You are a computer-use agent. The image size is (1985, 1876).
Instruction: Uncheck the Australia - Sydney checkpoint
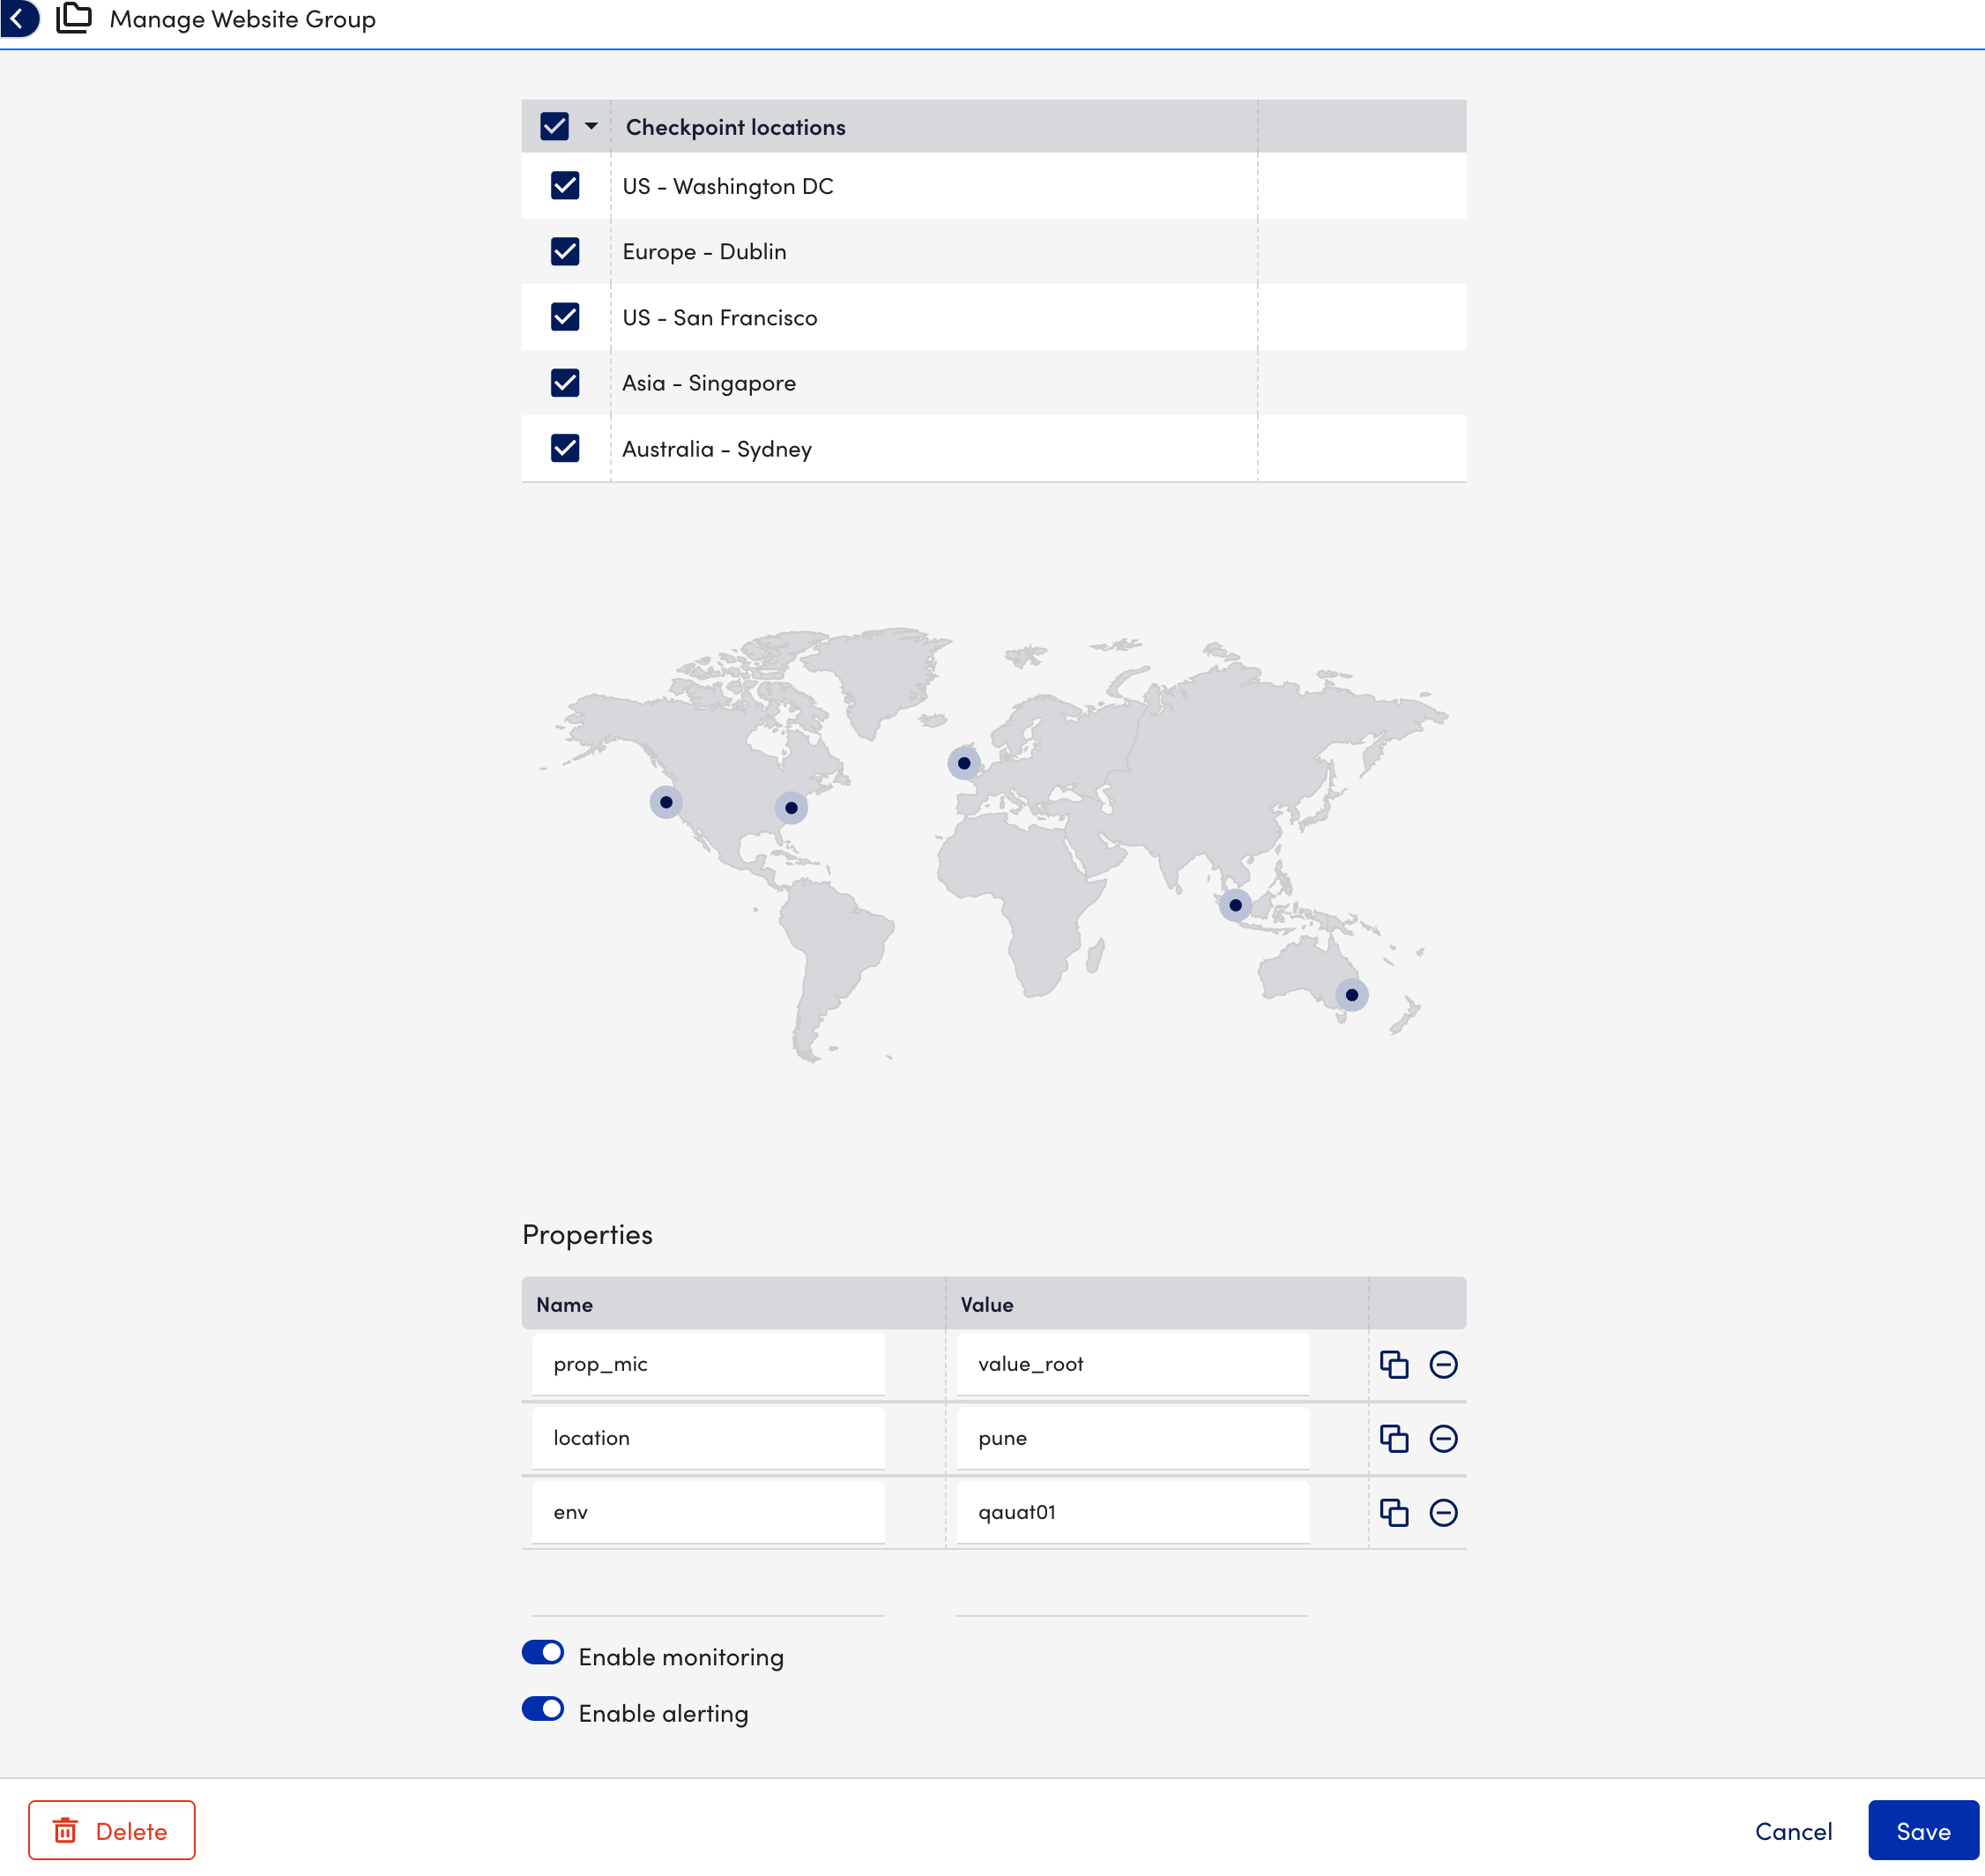tap(564, 448)
